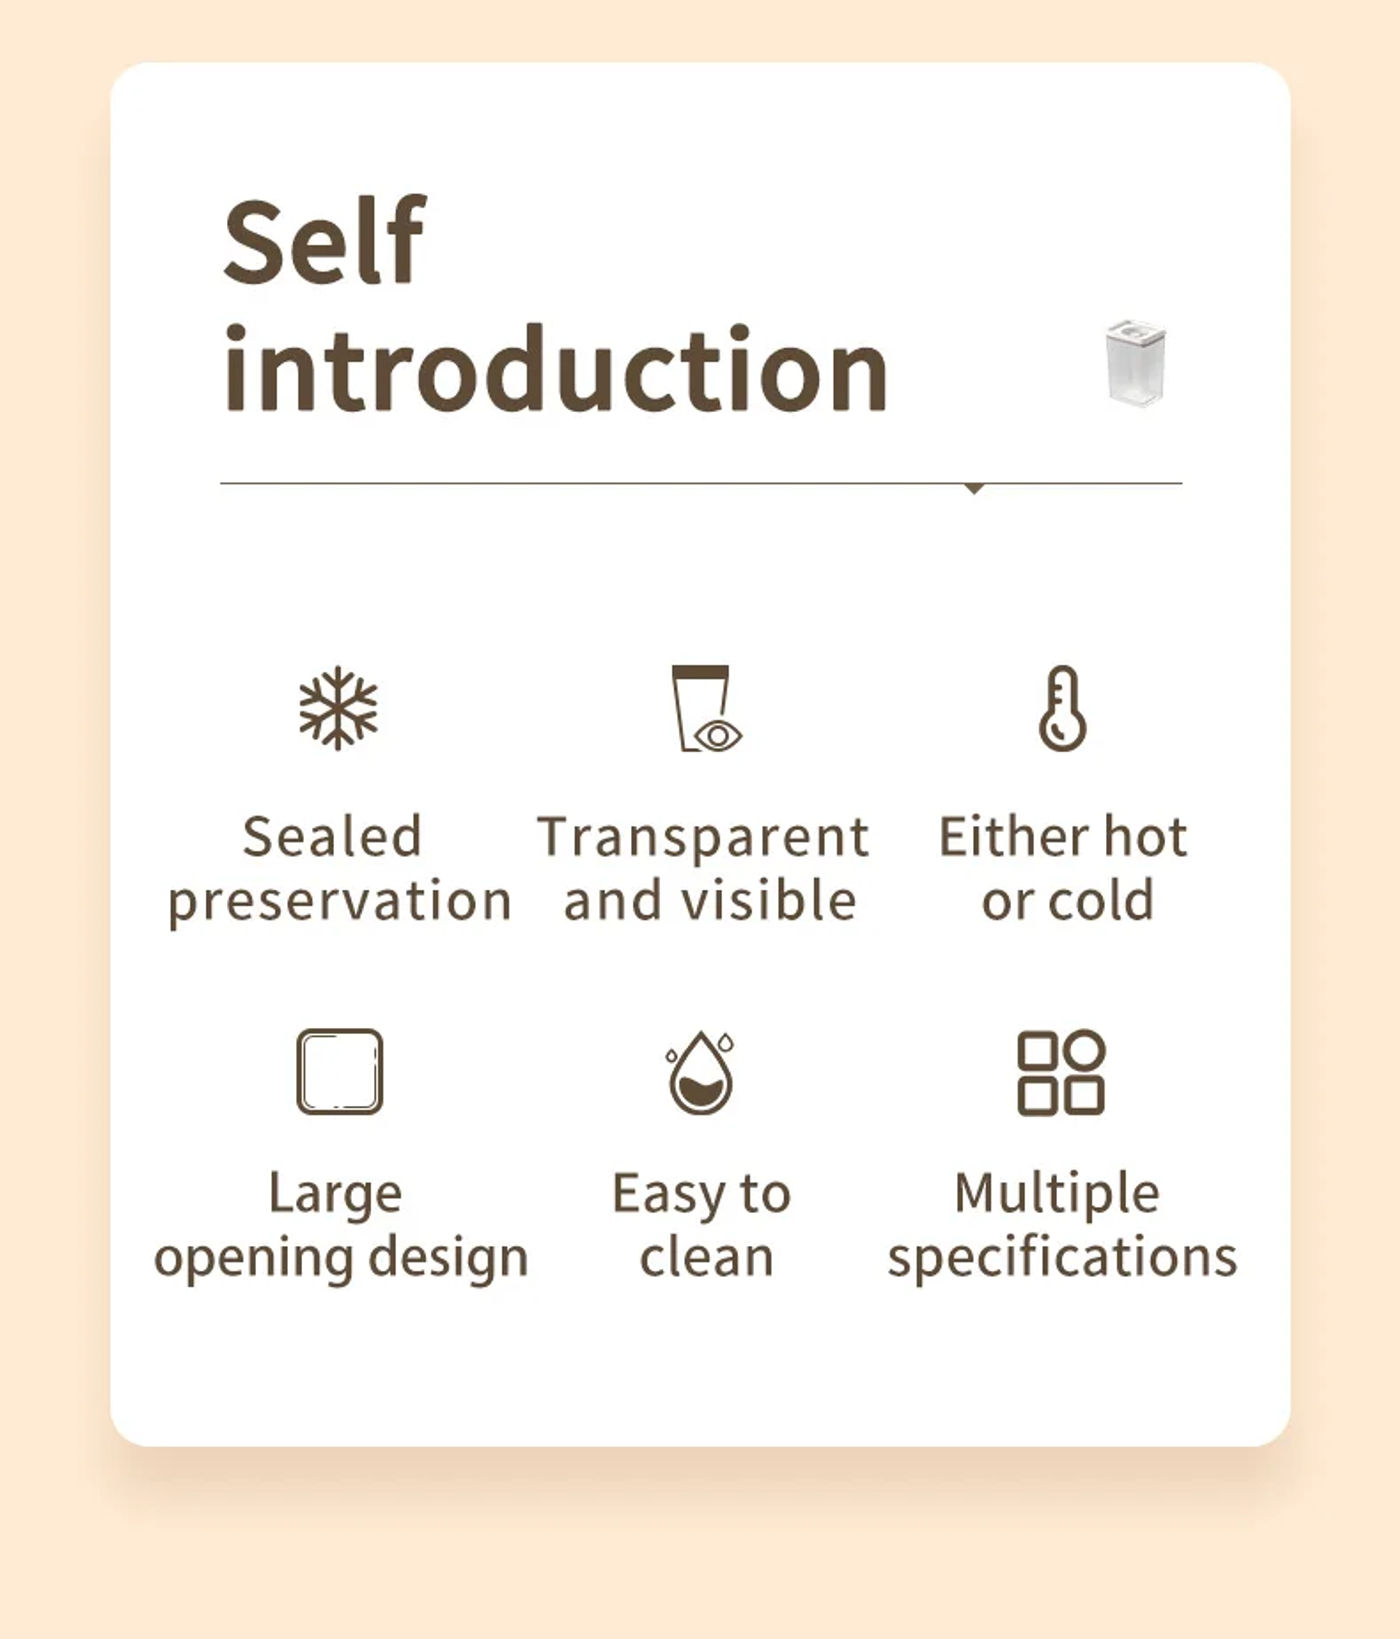Screen dimensions: 1400x1639
Task: Select the 'Transparent and visible' text
Action: (704, 868)
